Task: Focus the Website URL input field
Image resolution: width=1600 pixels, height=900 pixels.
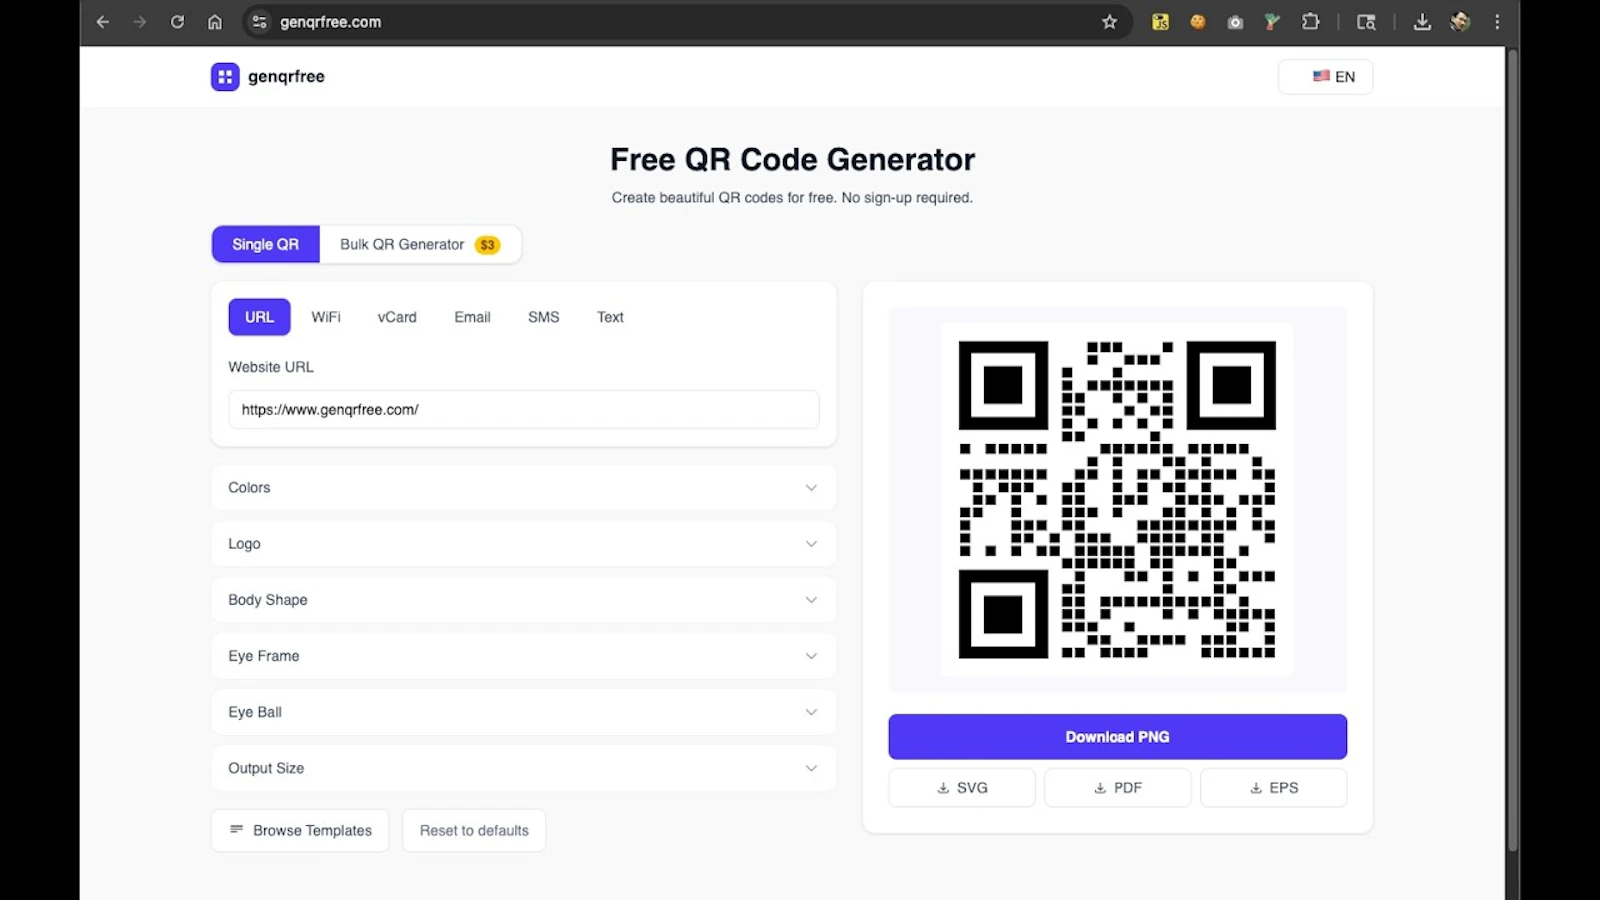Action: 524,410
